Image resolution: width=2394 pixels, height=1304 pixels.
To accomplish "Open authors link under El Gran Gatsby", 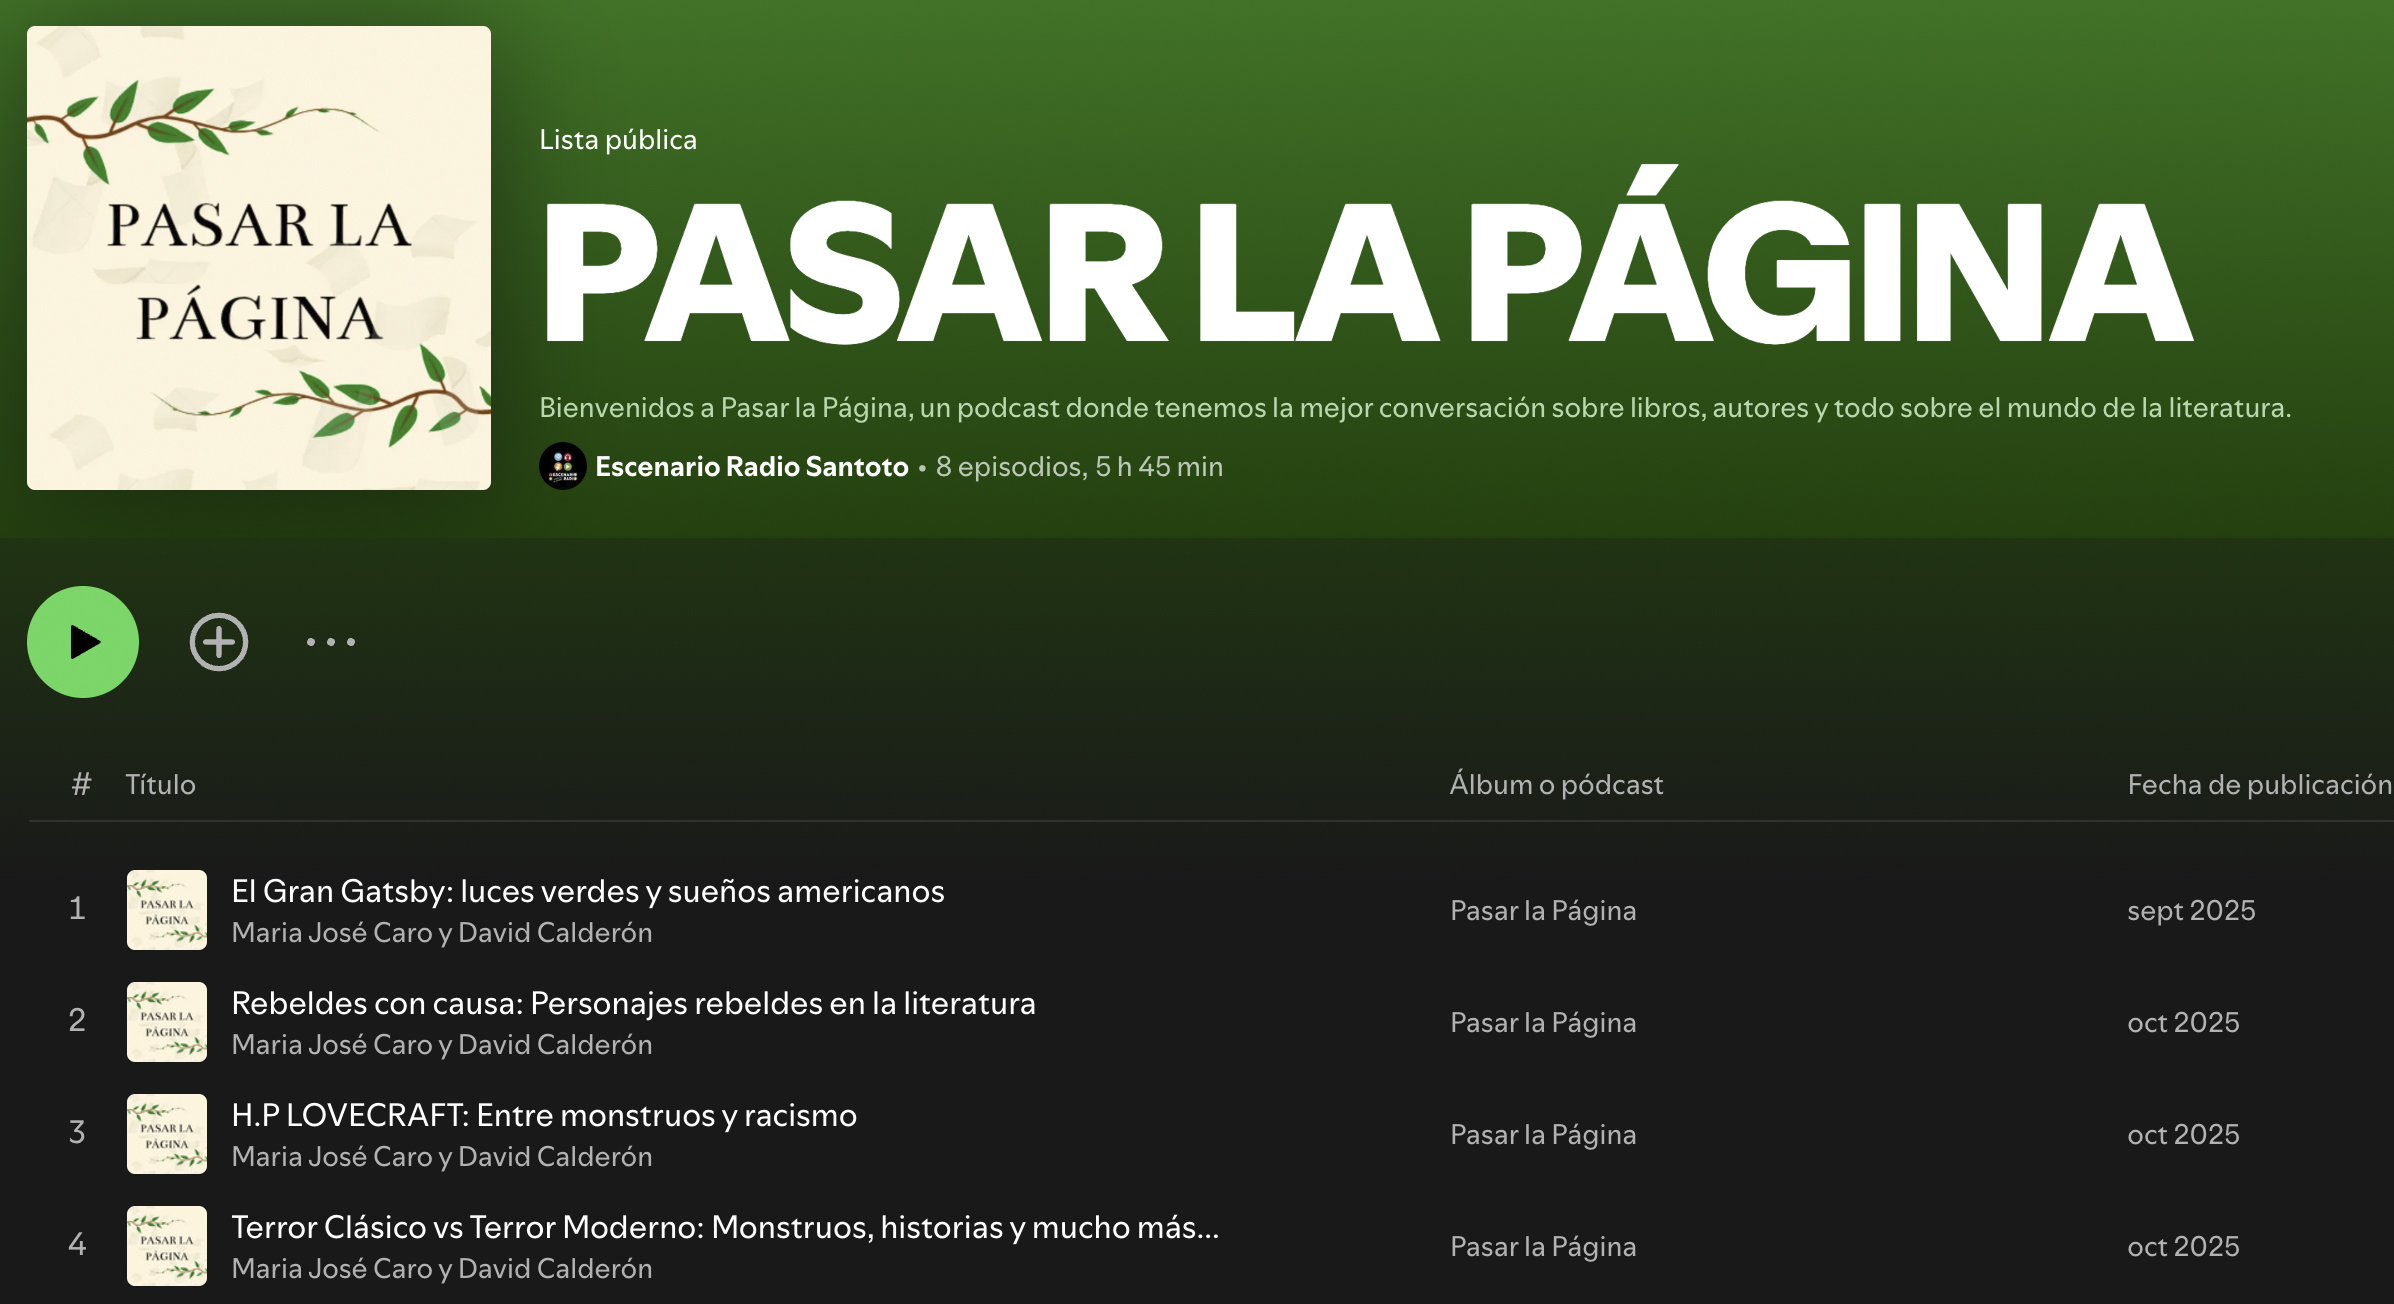I will pos(442,933).
